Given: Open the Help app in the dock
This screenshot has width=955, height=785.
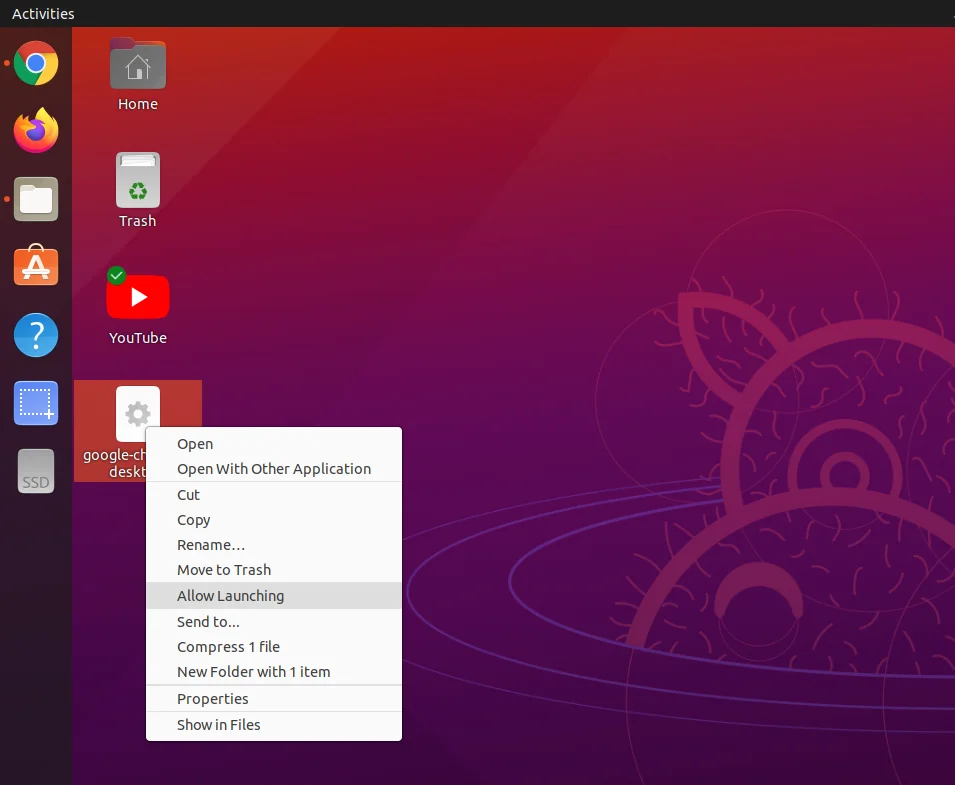Looking at the screenshot, I should coord(36,335).
